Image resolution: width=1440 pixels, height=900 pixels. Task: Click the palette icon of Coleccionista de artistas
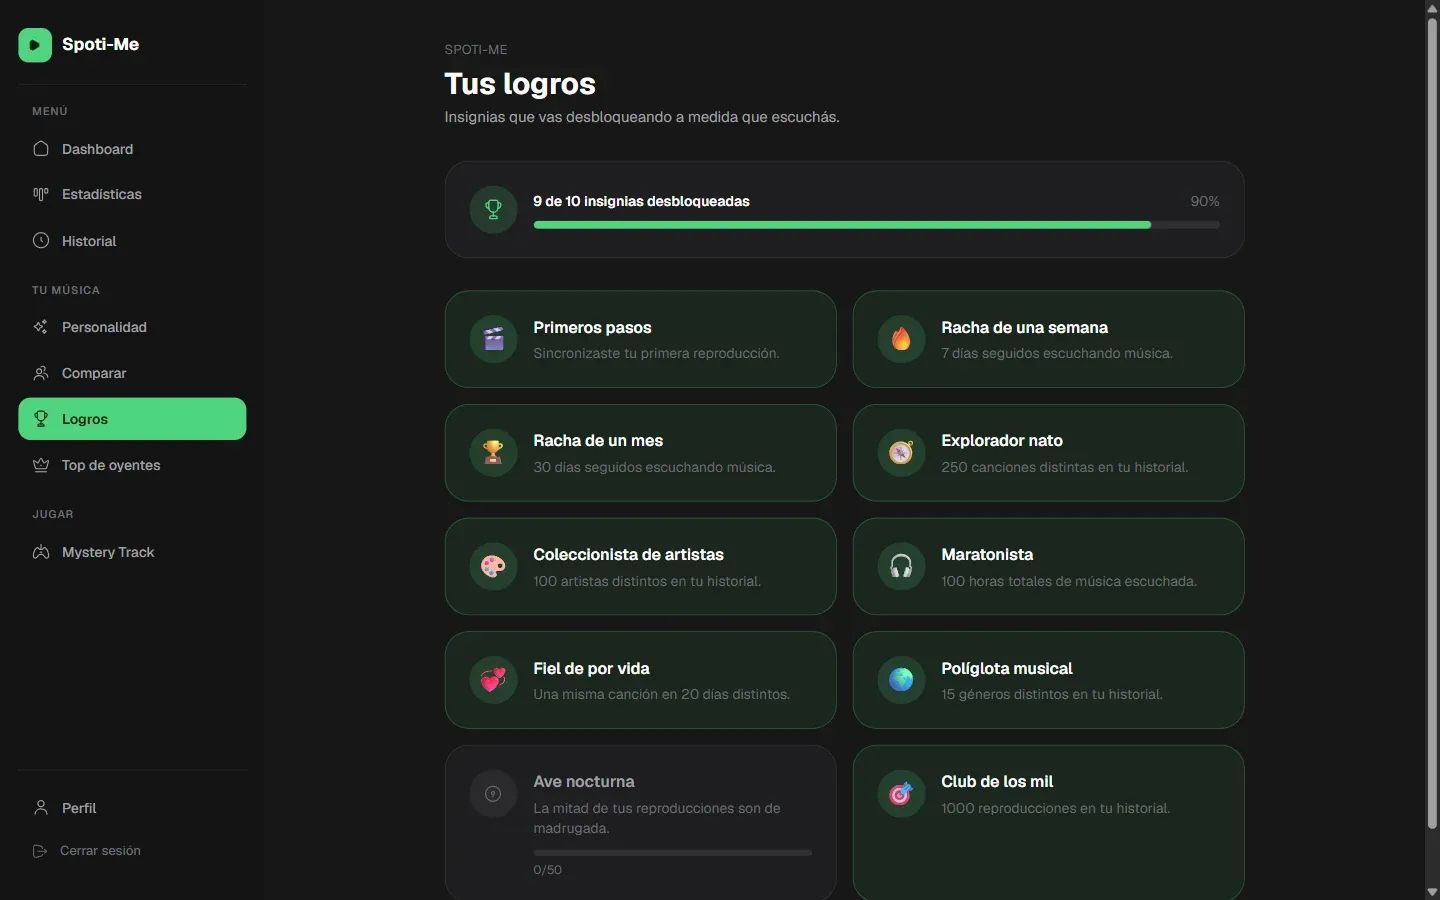coord(493,567)
